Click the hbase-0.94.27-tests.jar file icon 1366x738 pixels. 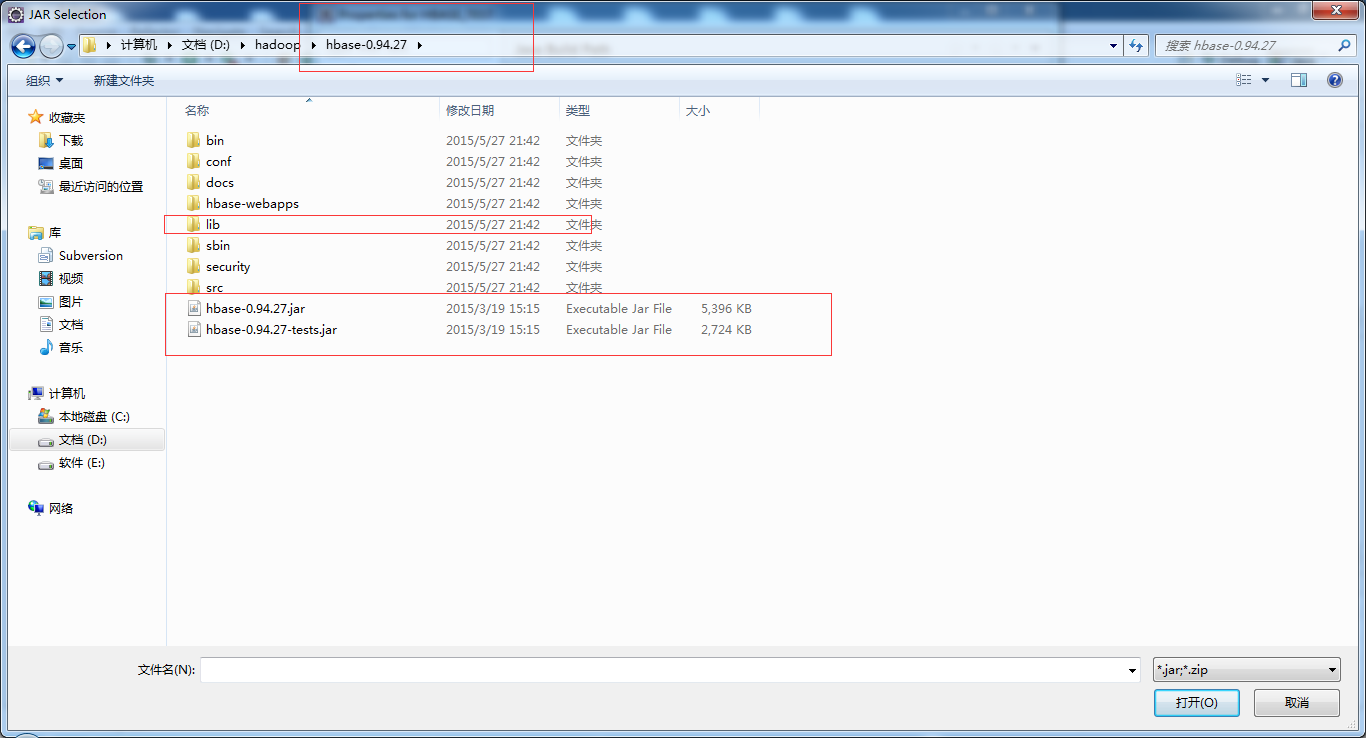pos(194,329)
